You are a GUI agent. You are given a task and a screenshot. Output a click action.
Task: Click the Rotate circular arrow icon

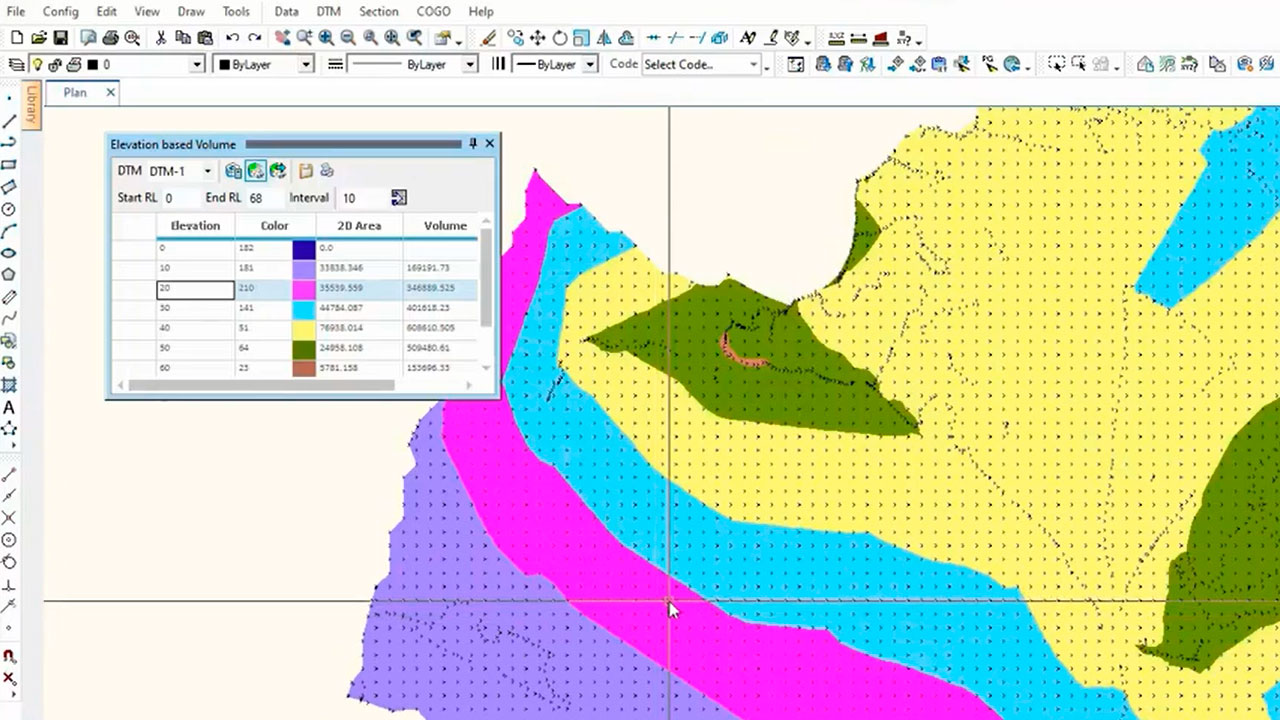pos(560,38)
